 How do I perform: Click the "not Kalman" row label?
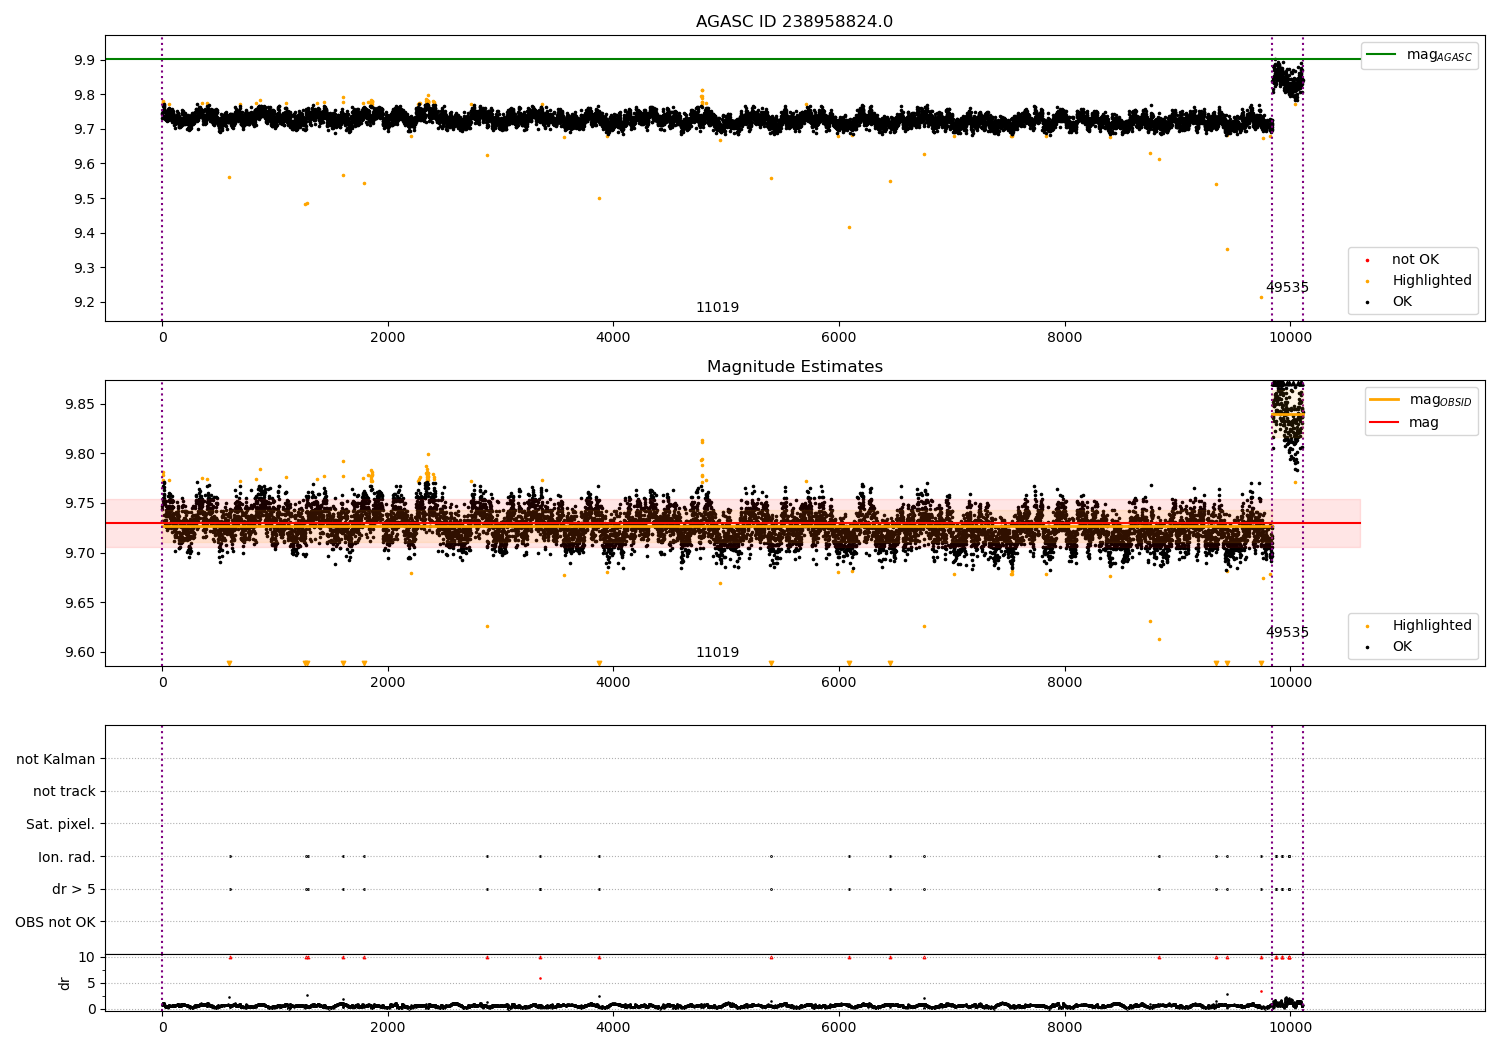click(56, 759)
